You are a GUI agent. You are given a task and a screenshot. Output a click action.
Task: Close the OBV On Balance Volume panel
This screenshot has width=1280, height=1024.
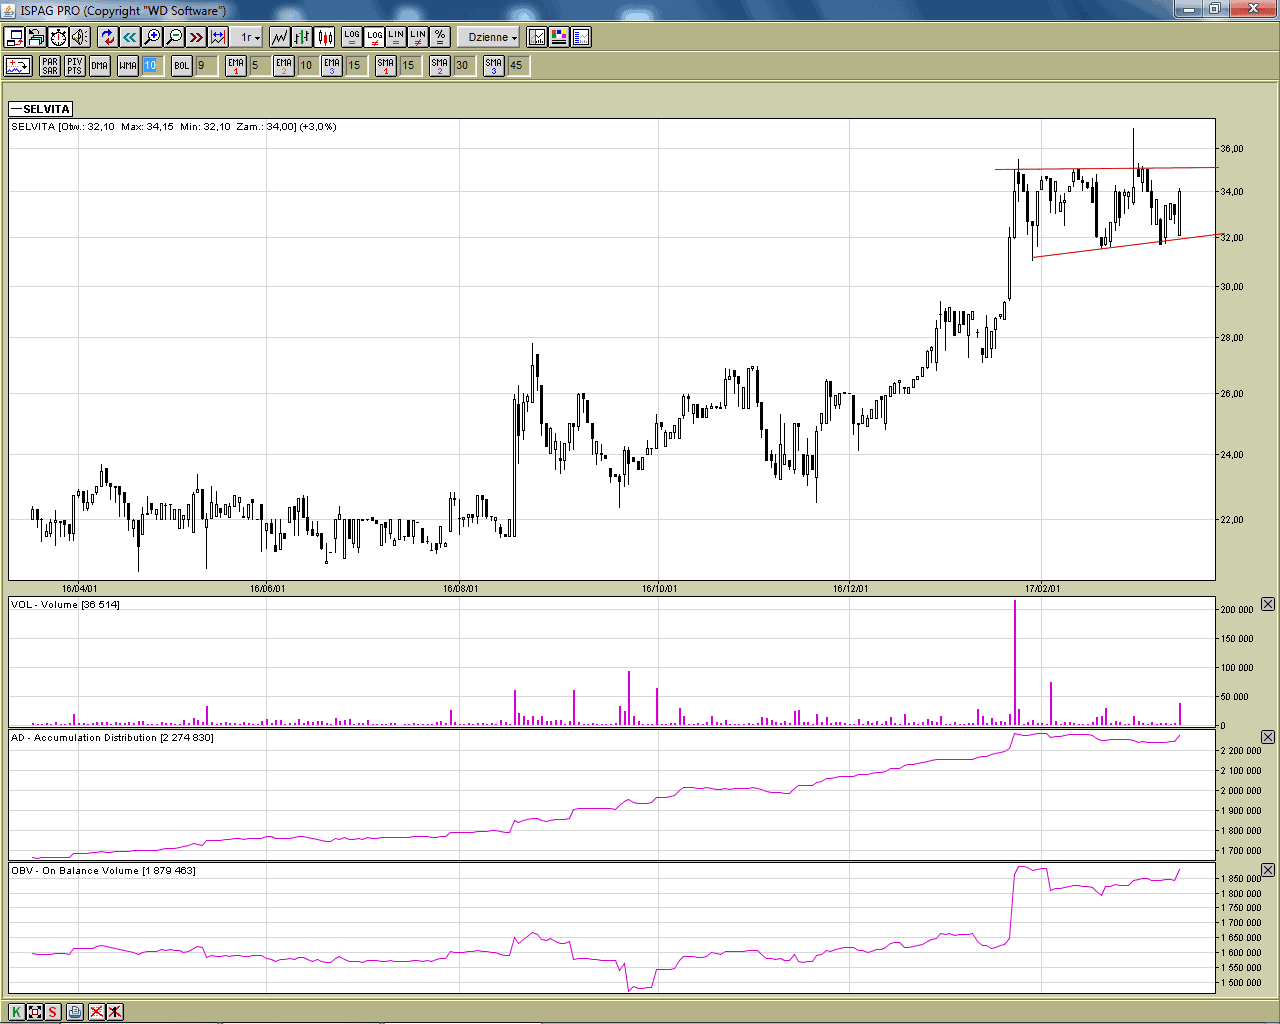coord(1268,870)
